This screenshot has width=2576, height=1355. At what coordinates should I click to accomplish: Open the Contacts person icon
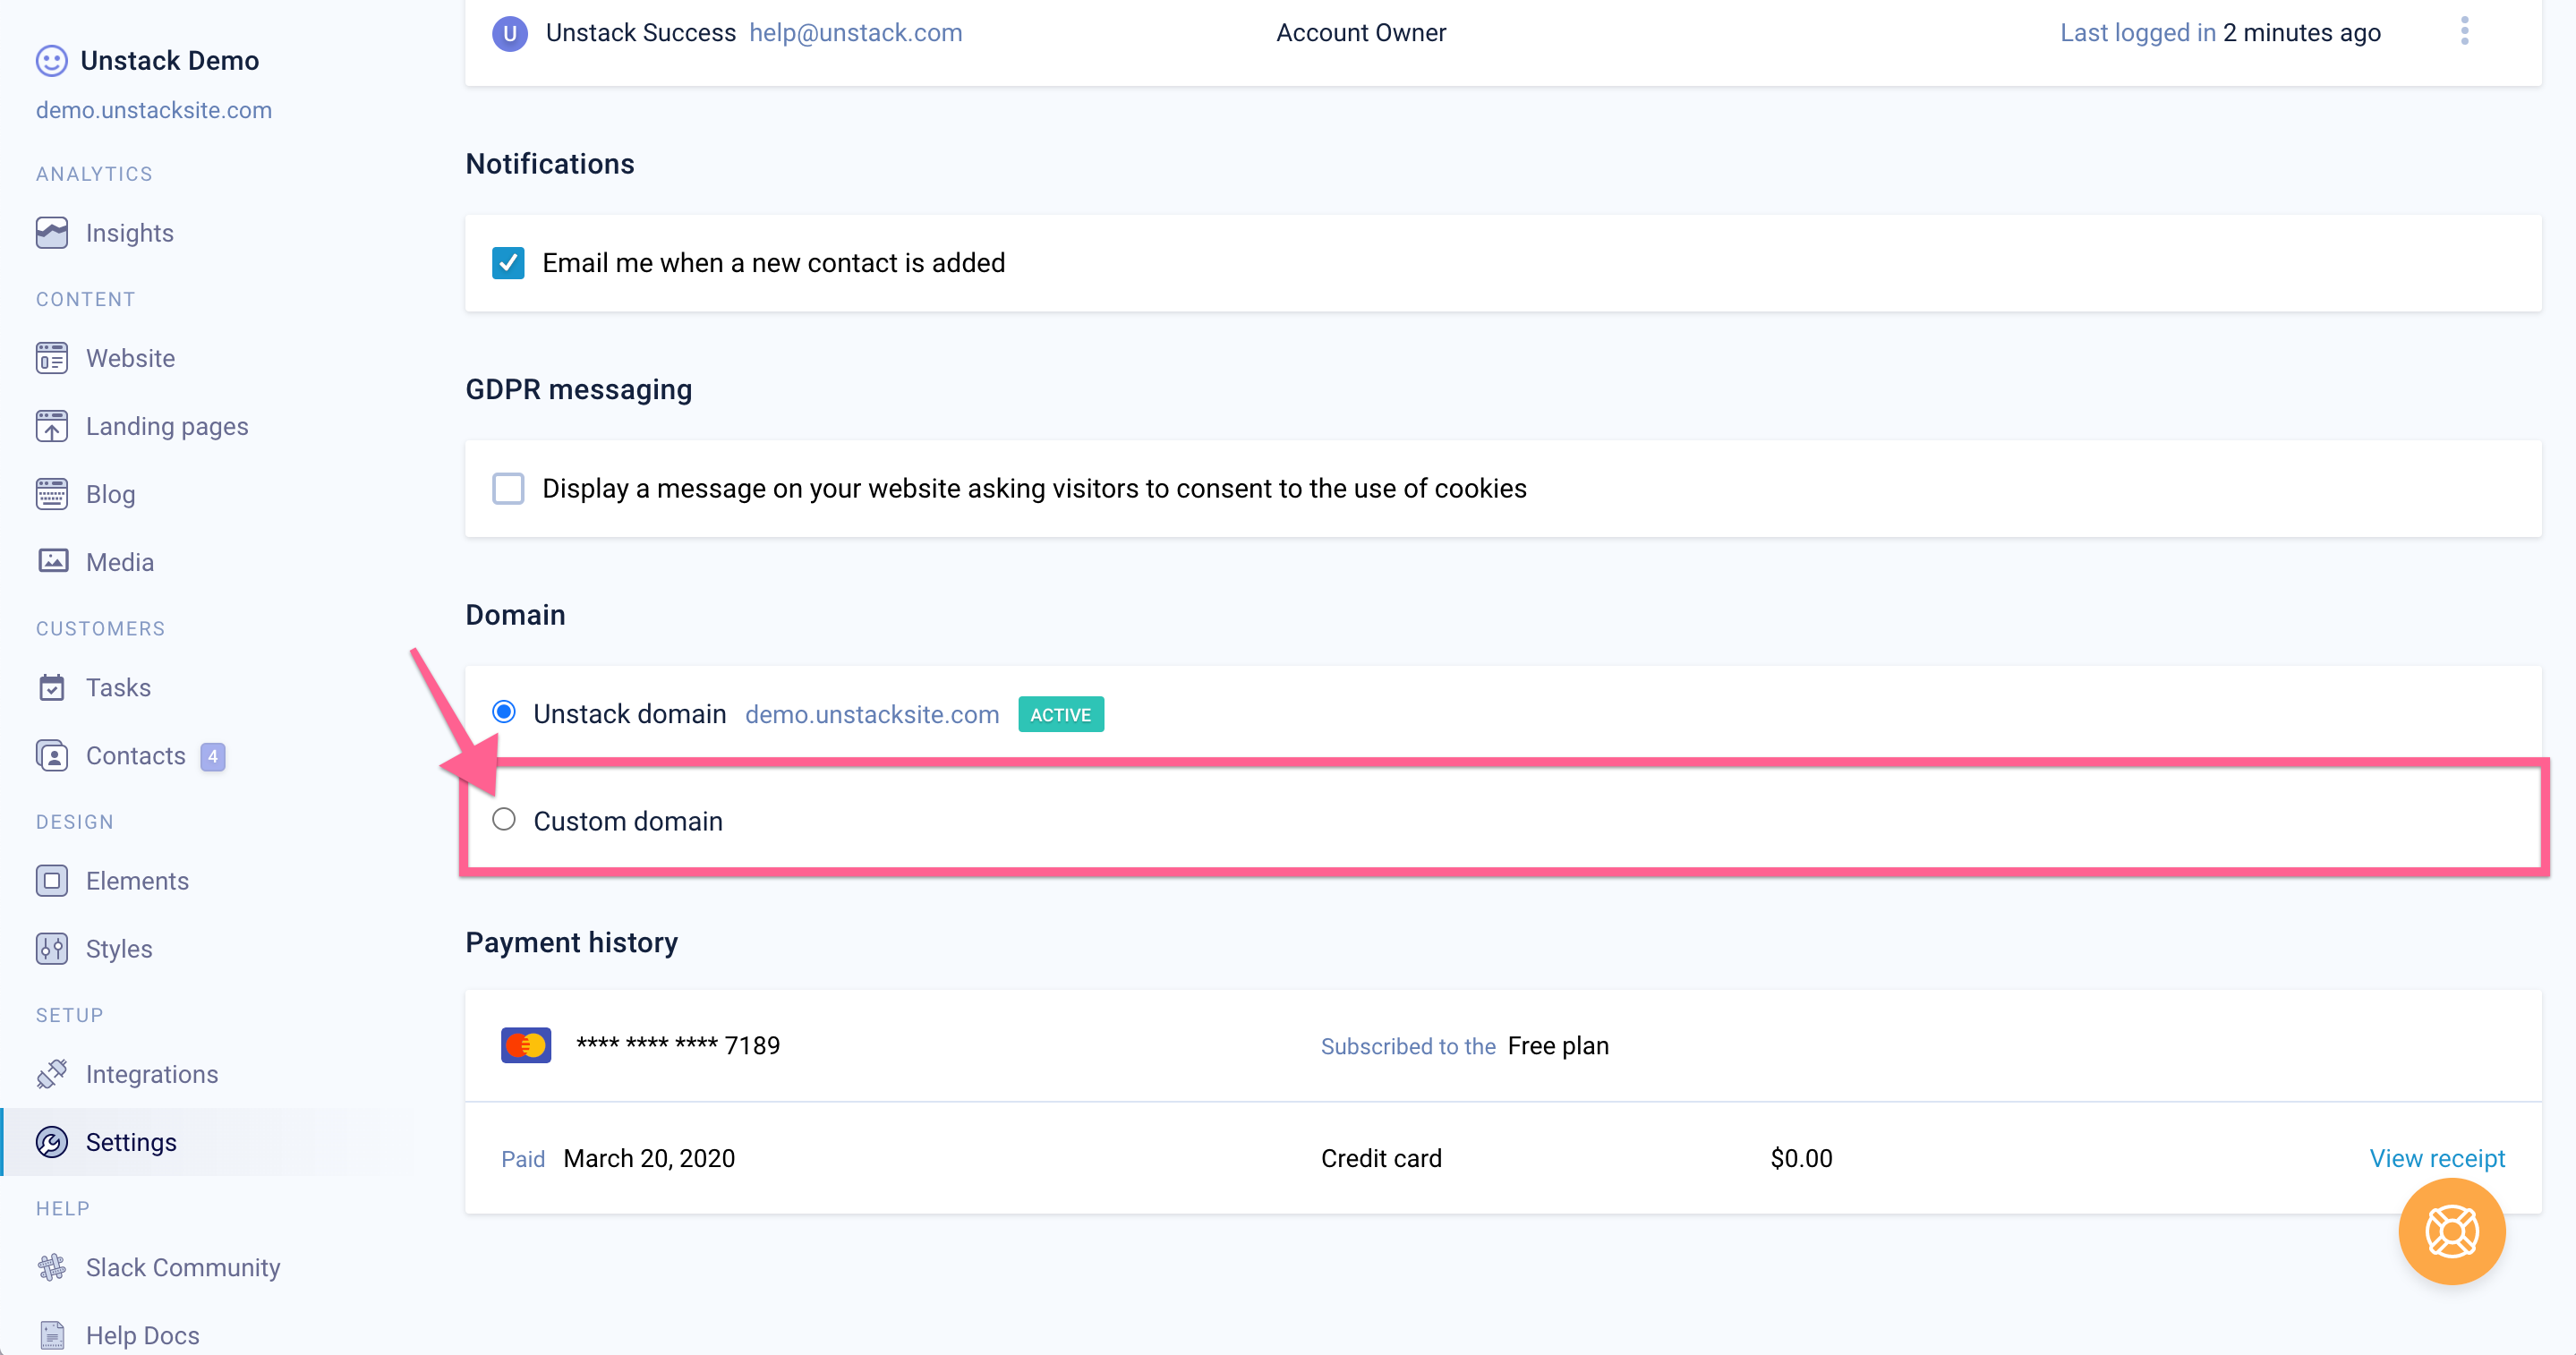point(52,756)
